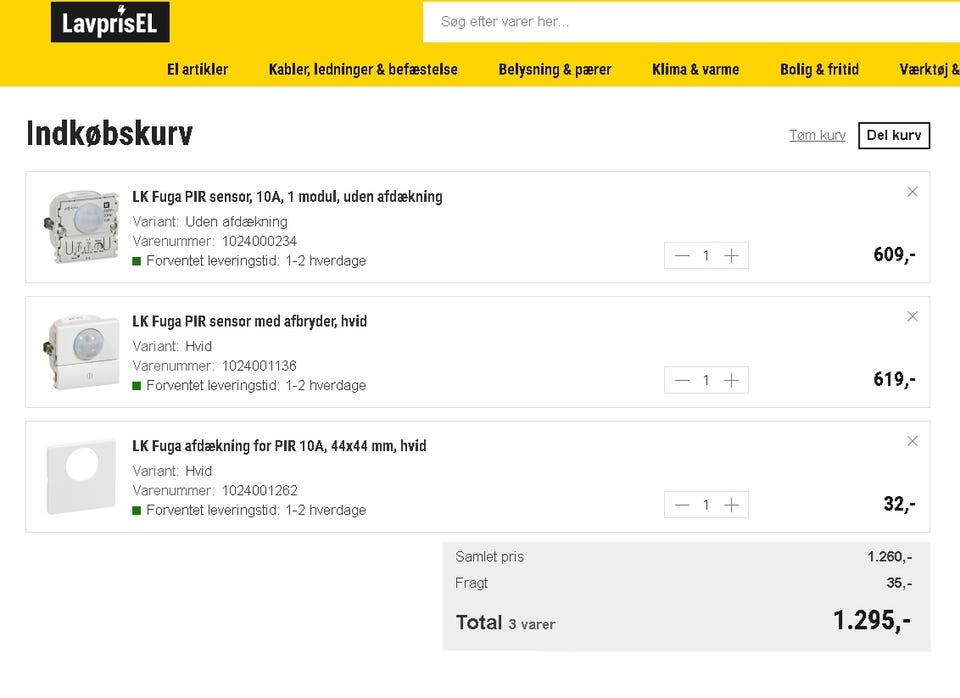Screen dimensions: 960x698
Task: Decrease quantity of PIR sensor 10A
Action: [682, 255]
